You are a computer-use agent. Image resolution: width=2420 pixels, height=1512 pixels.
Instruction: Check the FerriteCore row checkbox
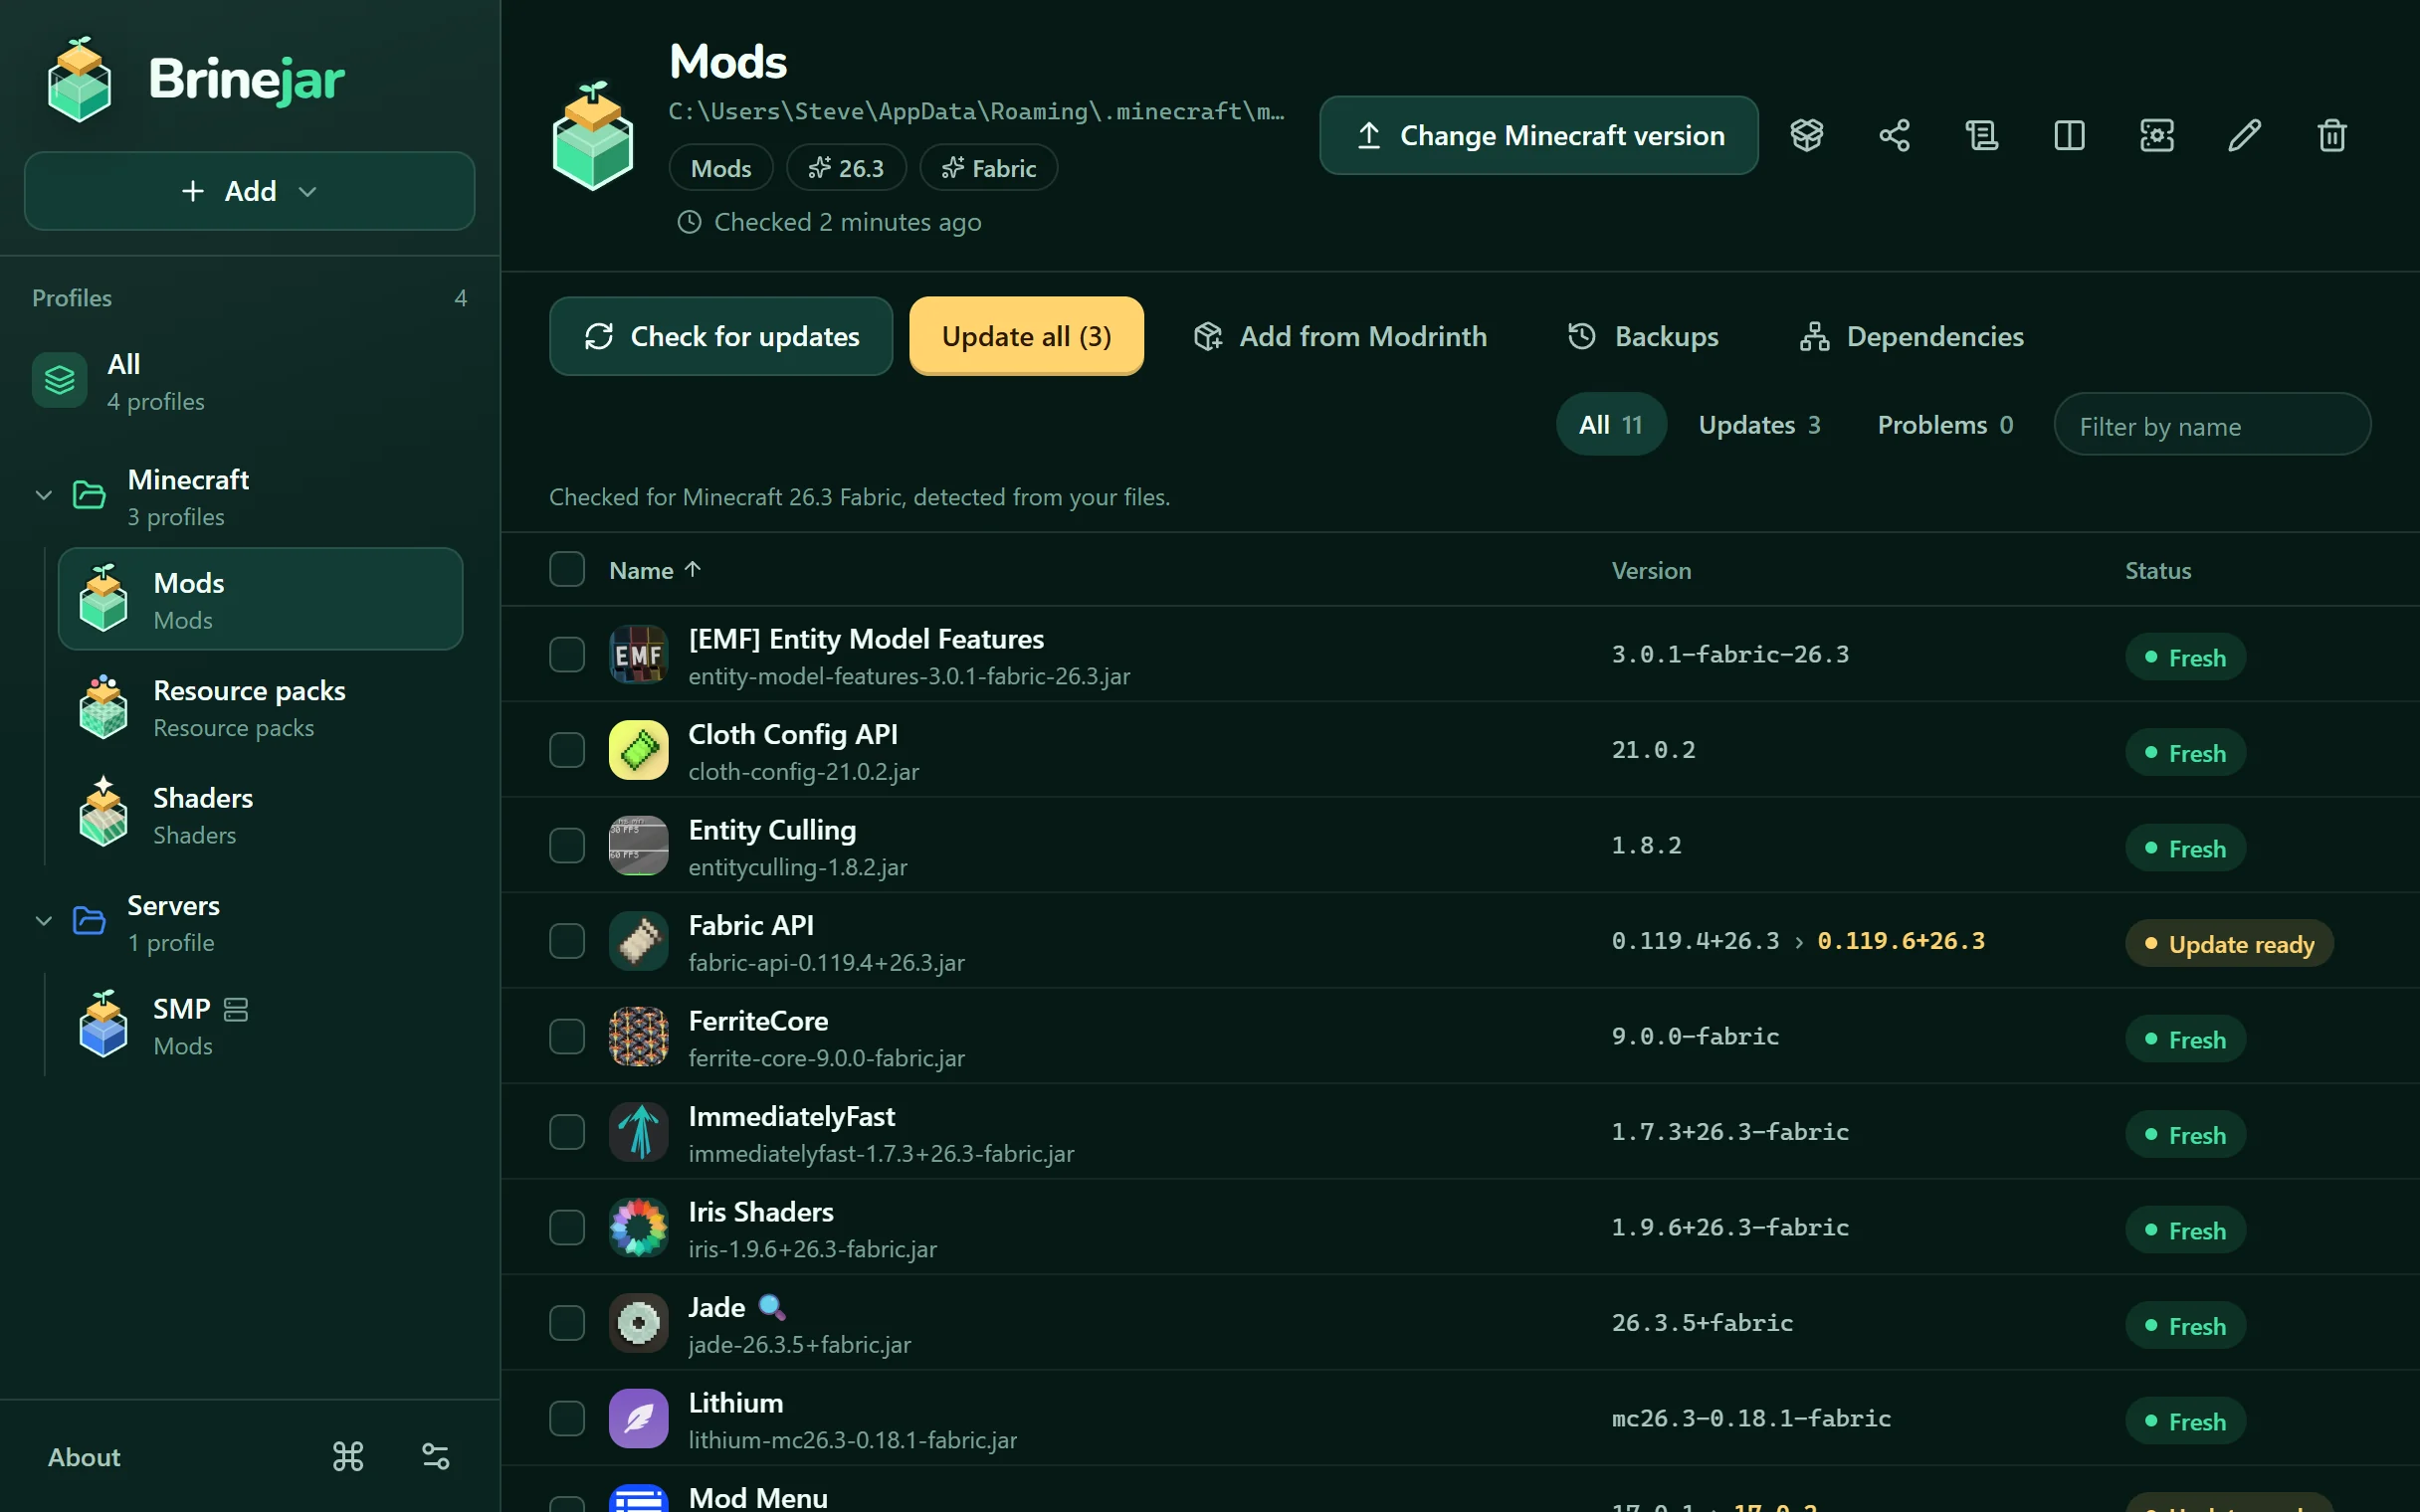[x=567, y=1037]
